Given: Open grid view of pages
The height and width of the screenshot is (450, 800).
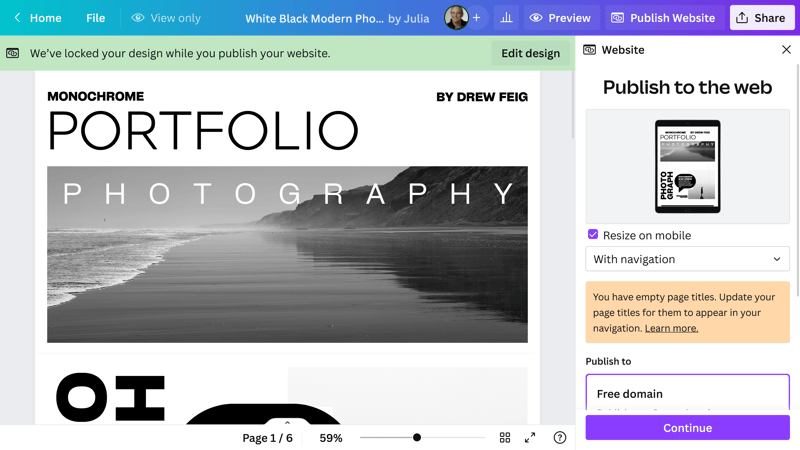Looking at the screenshot, I should (505, 437).
